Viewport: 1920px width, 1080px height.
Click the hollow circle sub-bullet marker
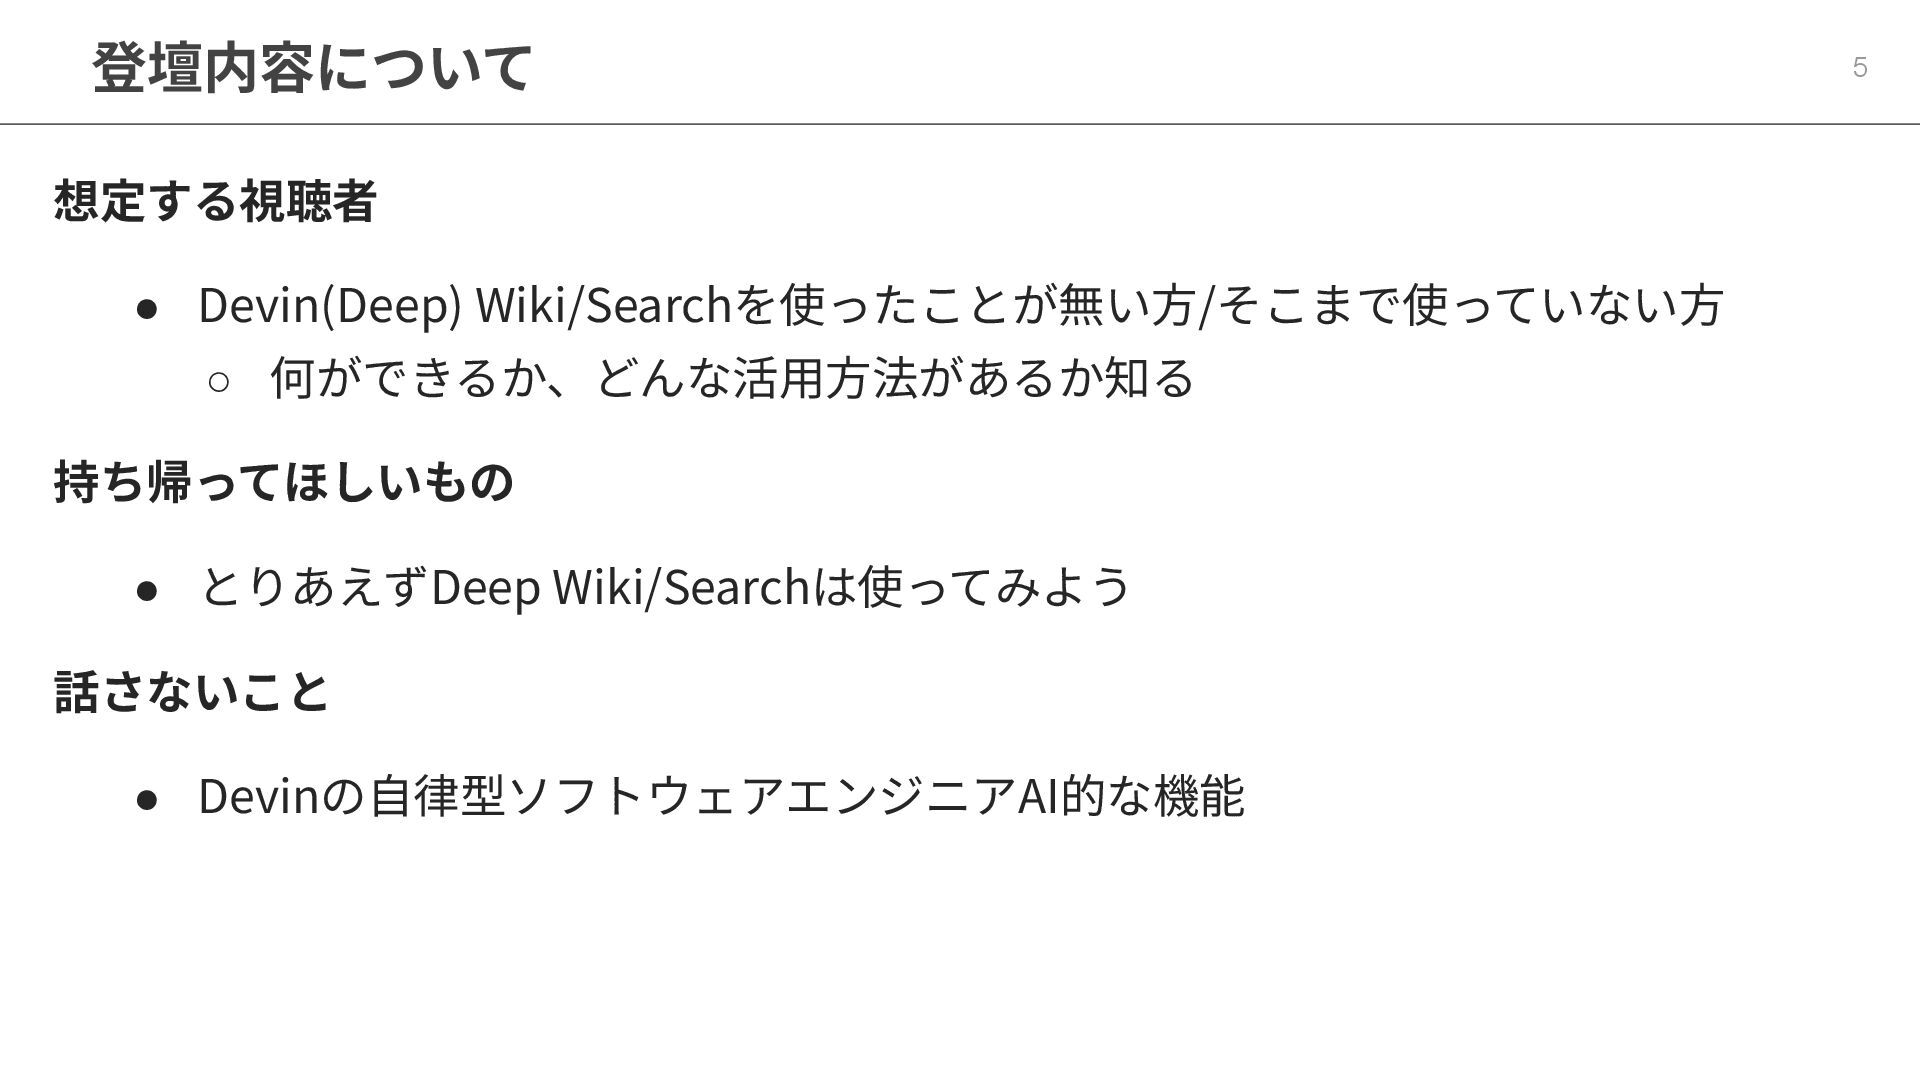219,381
